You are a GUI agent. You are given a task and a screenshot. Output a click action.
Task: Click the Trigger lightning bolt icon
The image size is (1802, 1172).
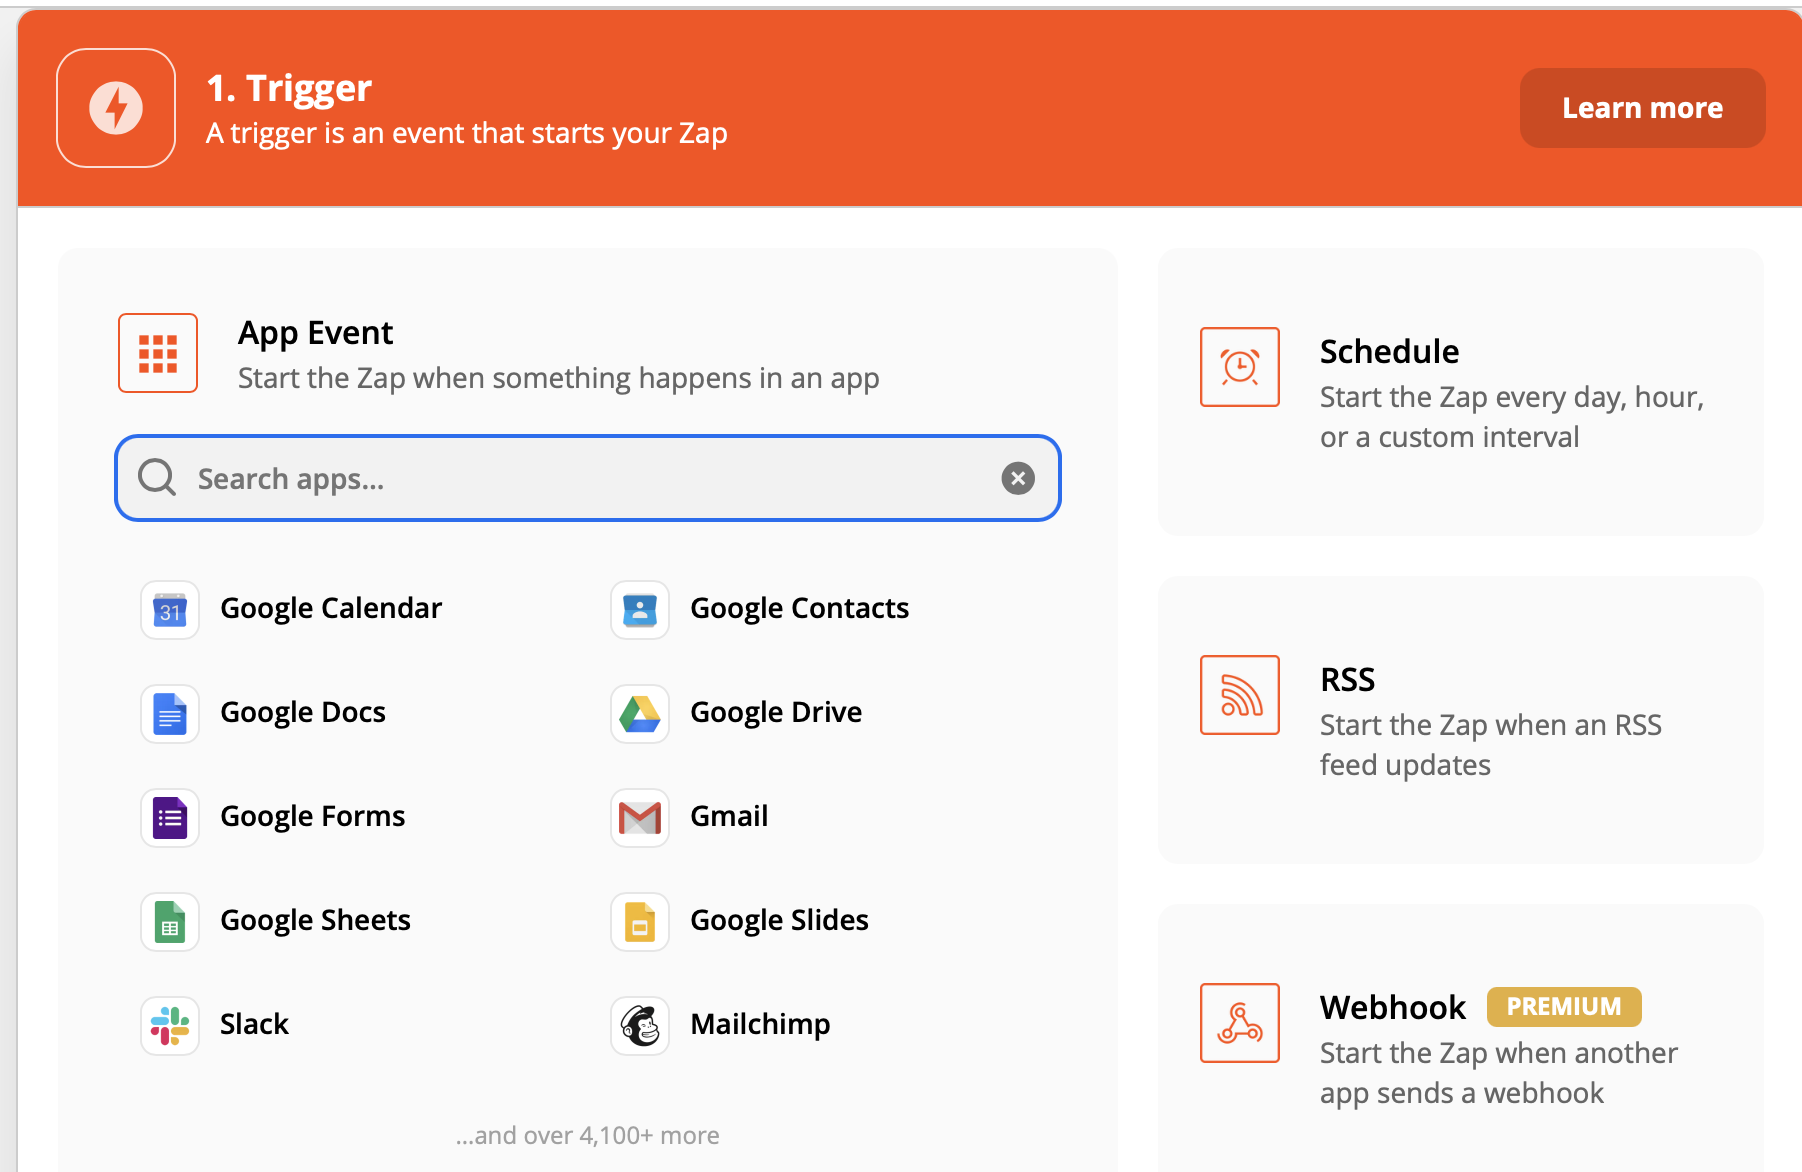pos(116,108)
